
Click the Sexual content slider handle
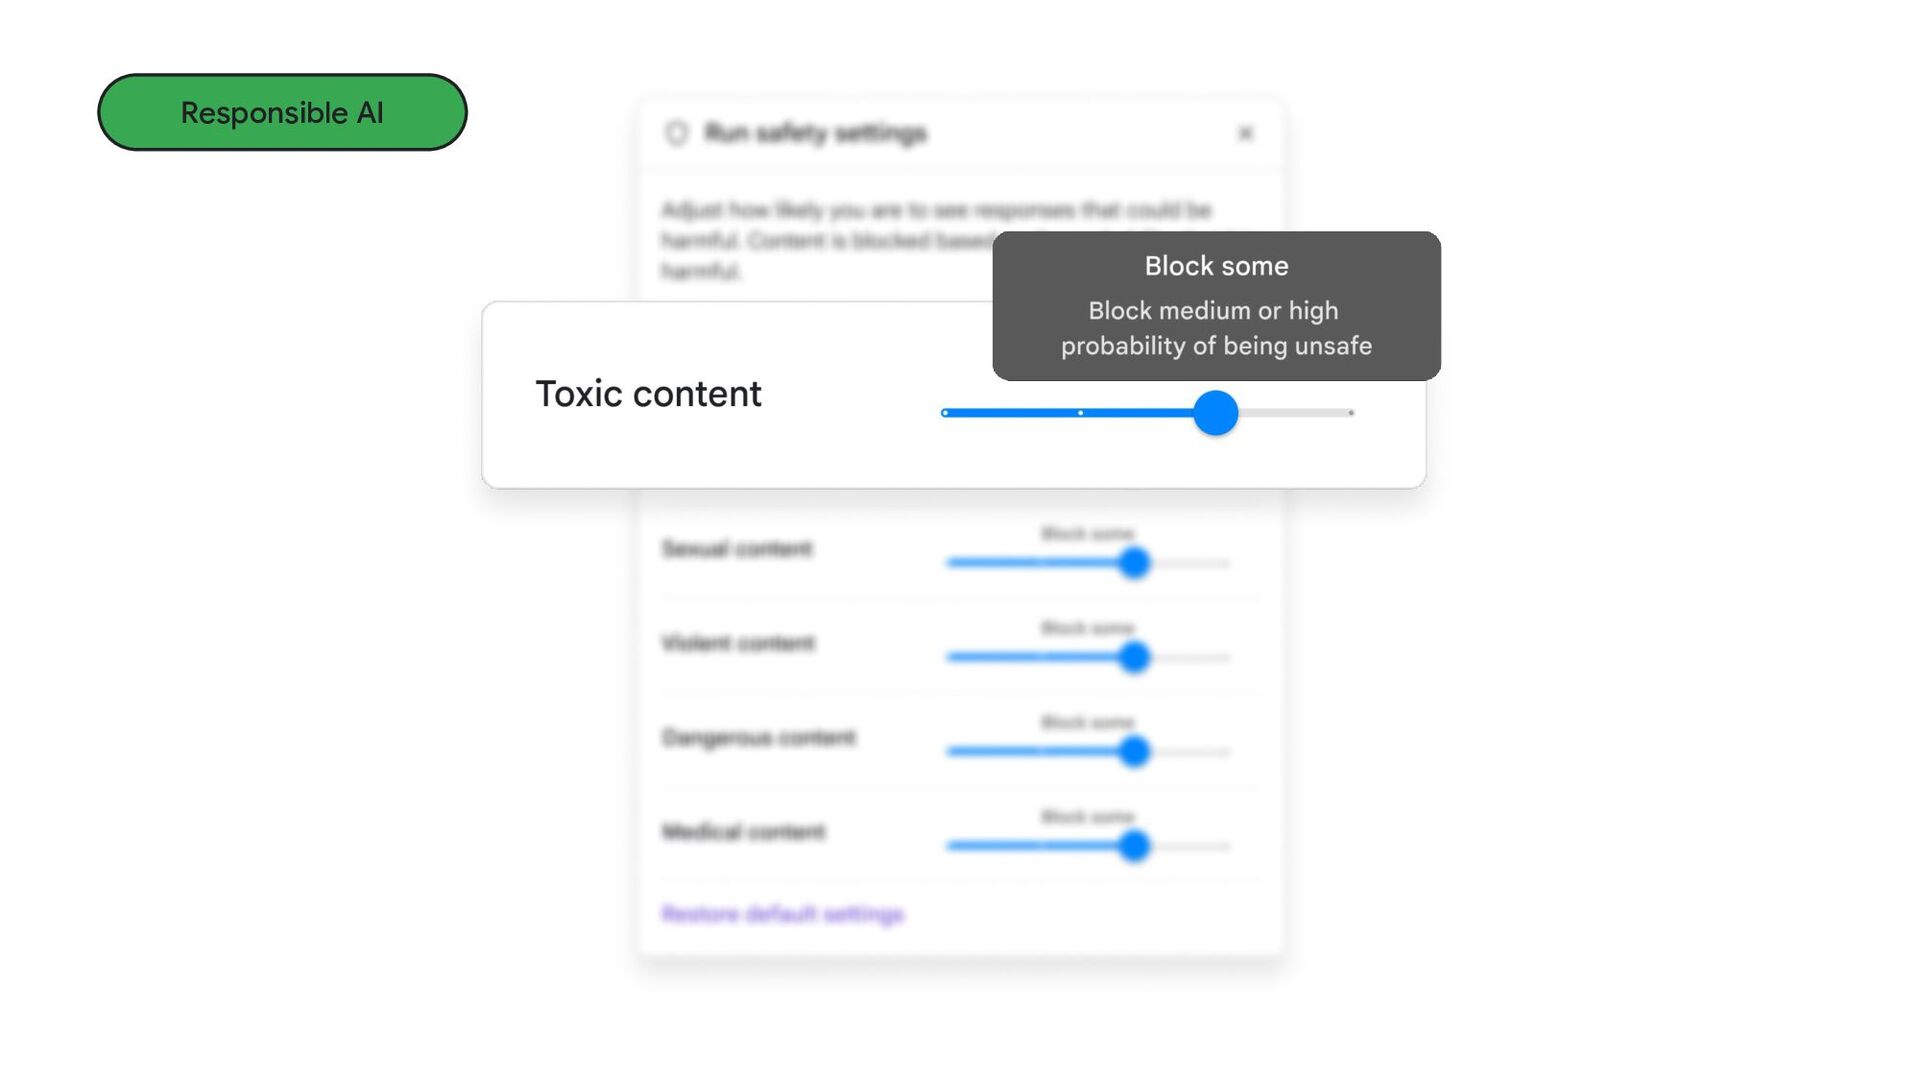tap(1134, 563)
